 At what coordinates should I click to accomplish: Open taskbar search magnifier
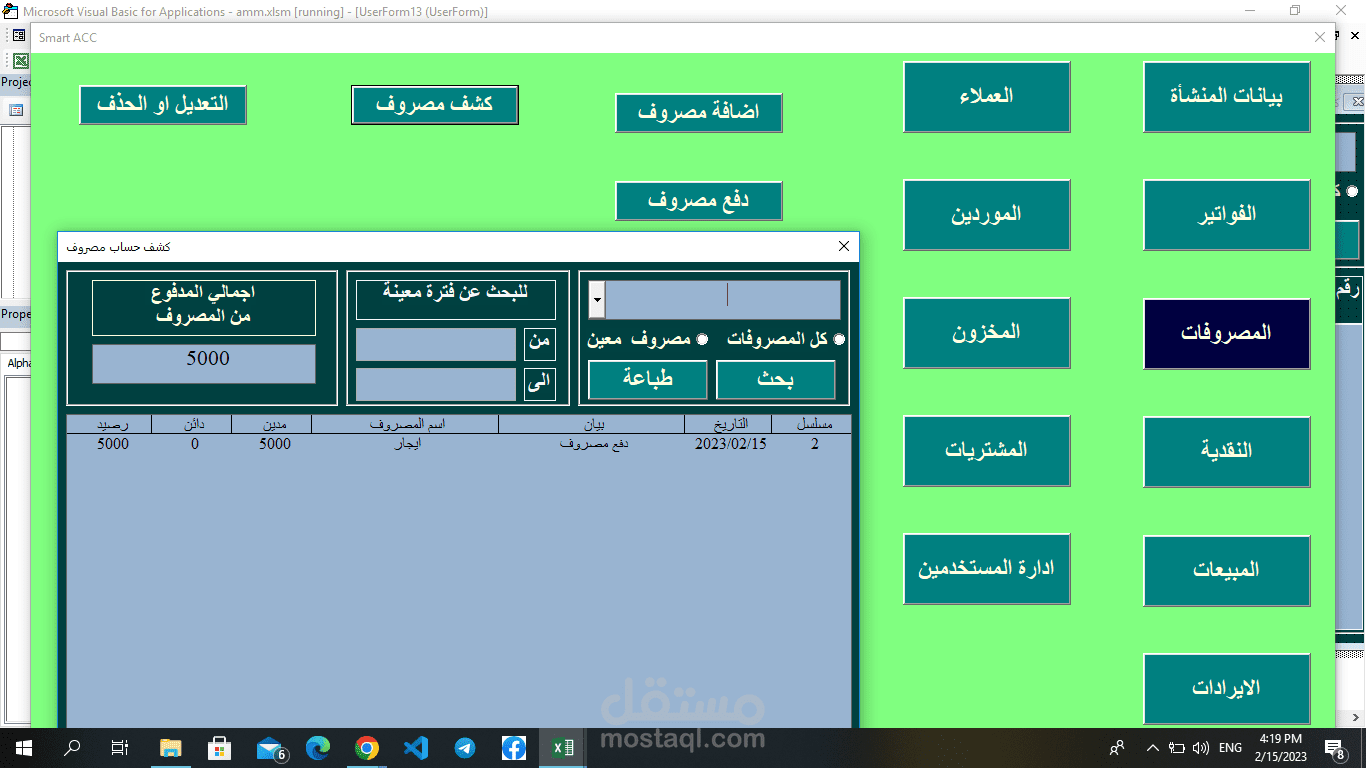click(72, 748)
